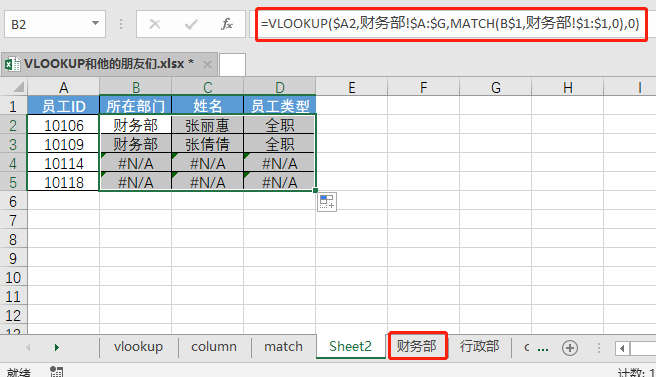The image size is (656, 377).
Task: Click the 员工类型 header cell
Action: tap(279, 105)
